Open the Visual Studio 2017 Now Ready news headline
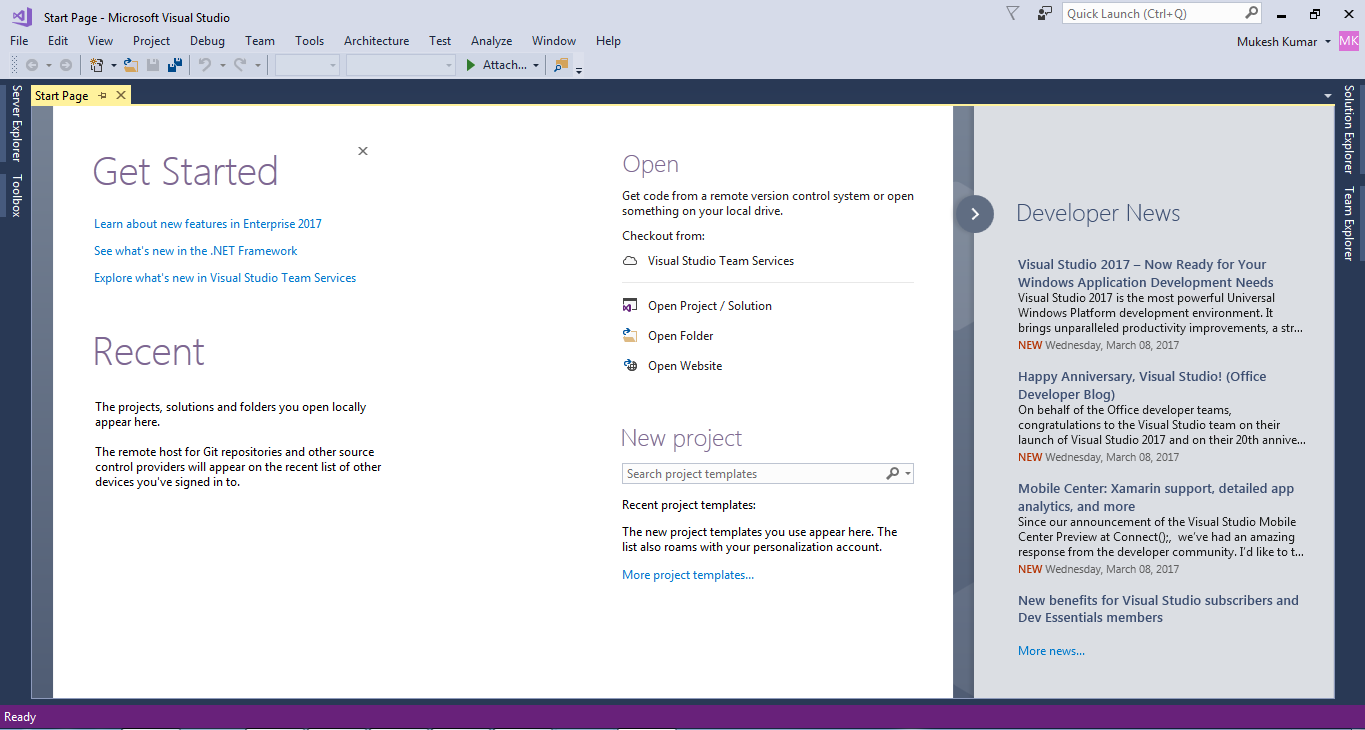The width and height of the screenshot is (1365, 730). [x=1146, y=274]
